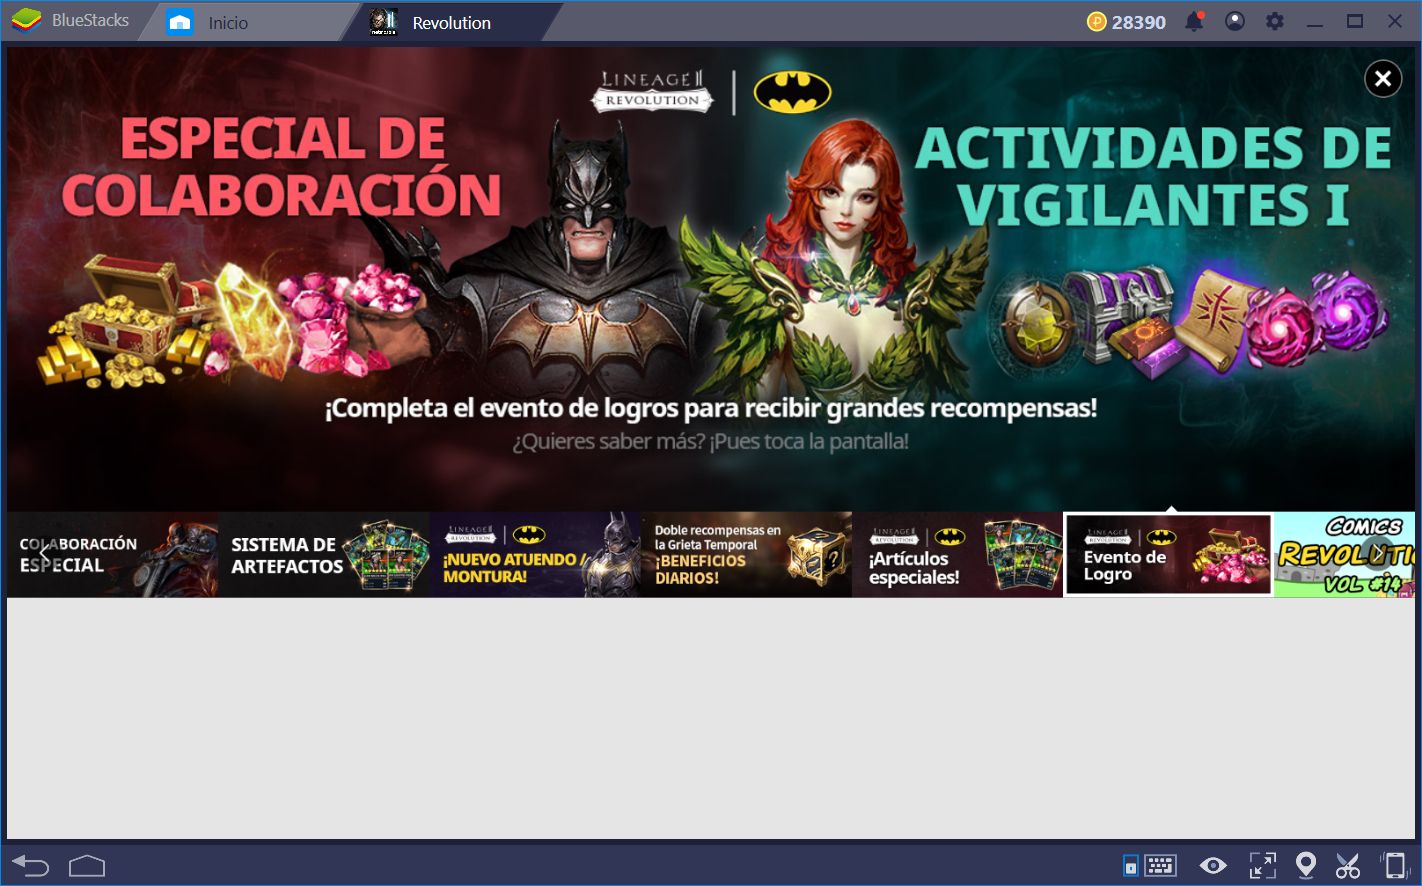
Task: Open Comics Revolution Vol #14 thumbnail
Action: pyautogui.click(x=1344, y=555)
